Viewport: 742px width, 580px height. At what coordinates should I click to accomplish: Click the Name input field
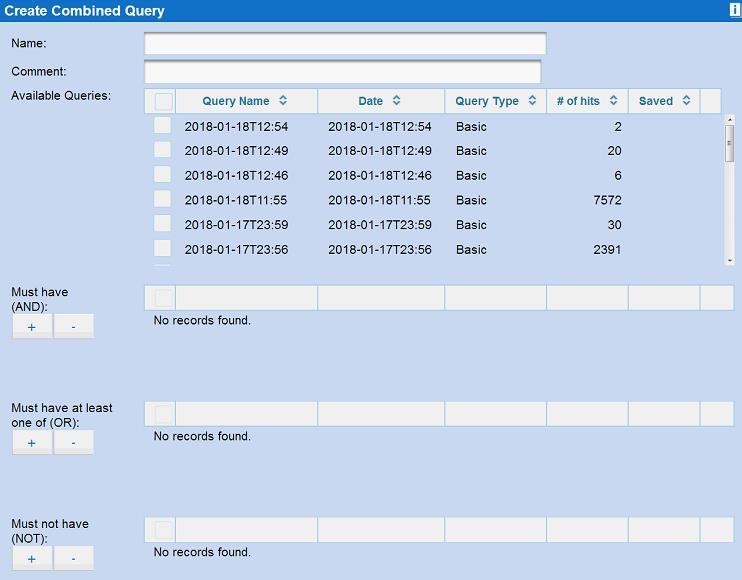[x=345, y=44]
